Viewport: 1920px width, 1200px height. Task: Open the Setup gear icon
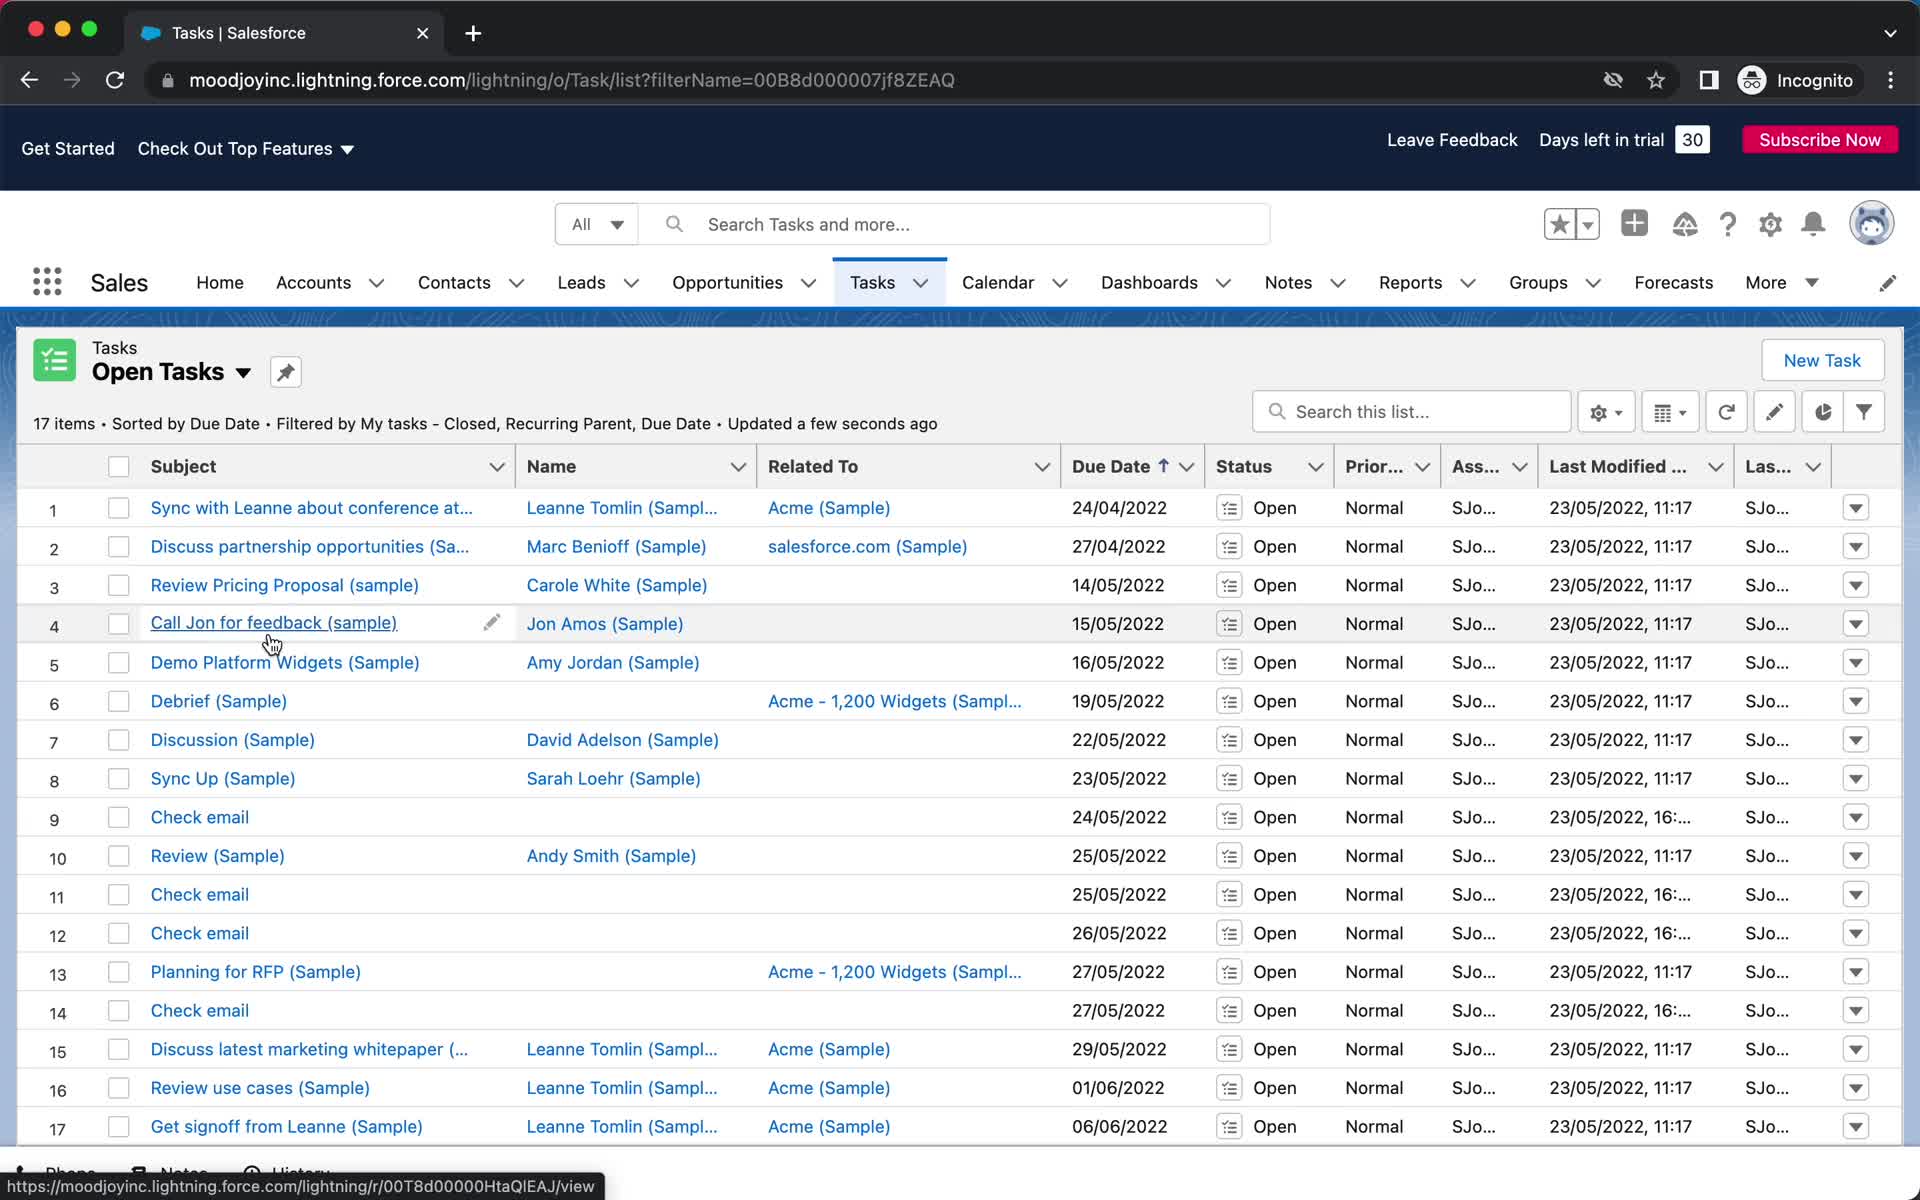pos(1770,224)
